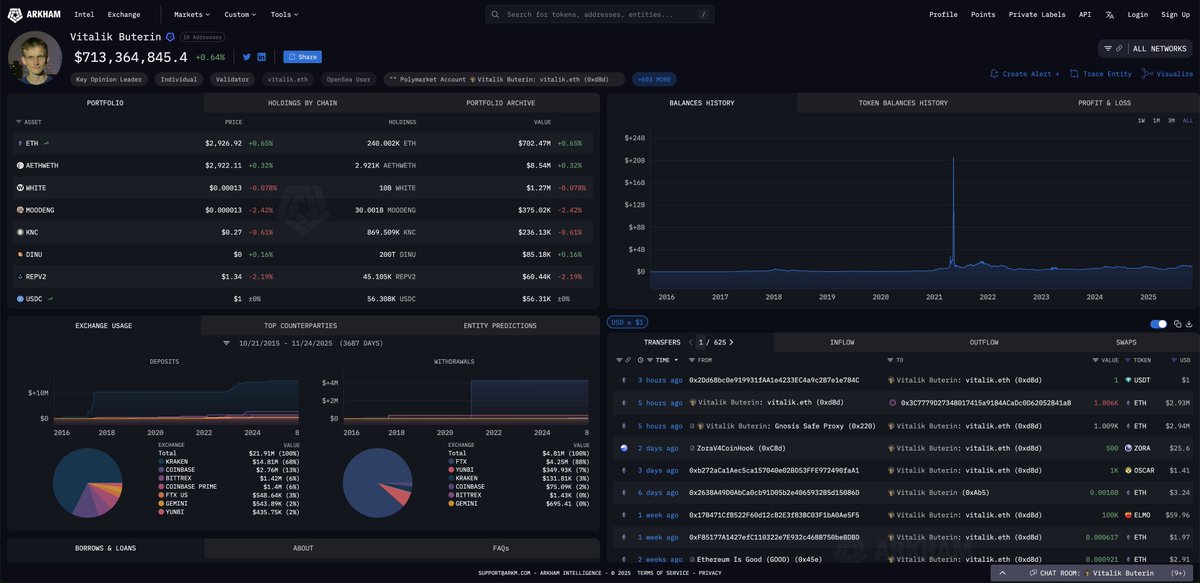Click the USD ≥ $1 filter chip
The height and width of the screenshot is (583, 1200).
pos(628,322)
